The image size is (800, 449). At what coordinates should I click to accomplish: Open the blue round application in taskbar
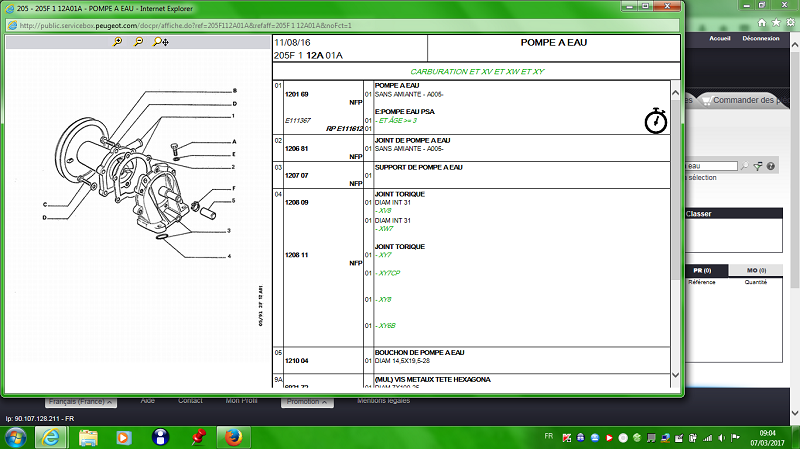pos(160,437)
